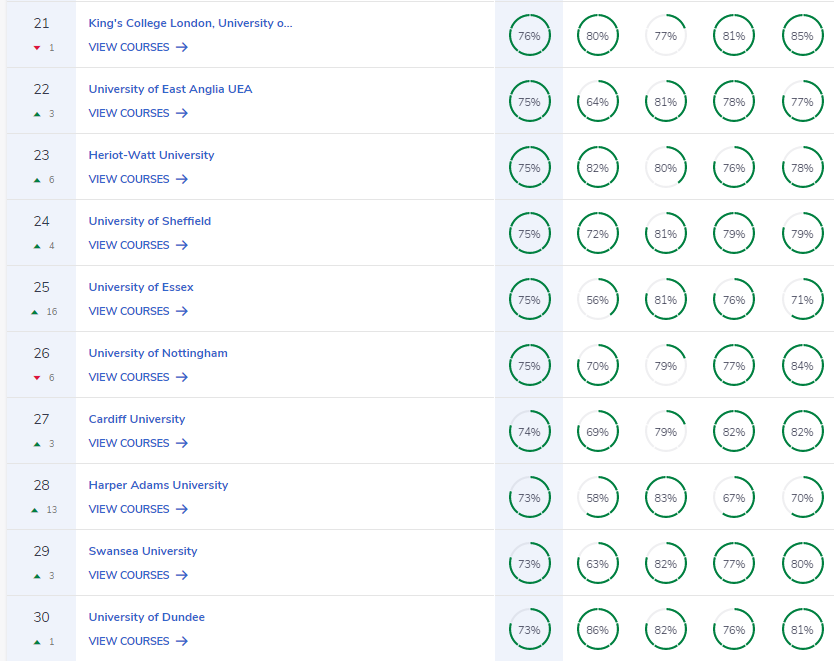The height and width of the screenshot is (661, 834).
Task: Open the King's College London link
Action: [x=190, y=23]
